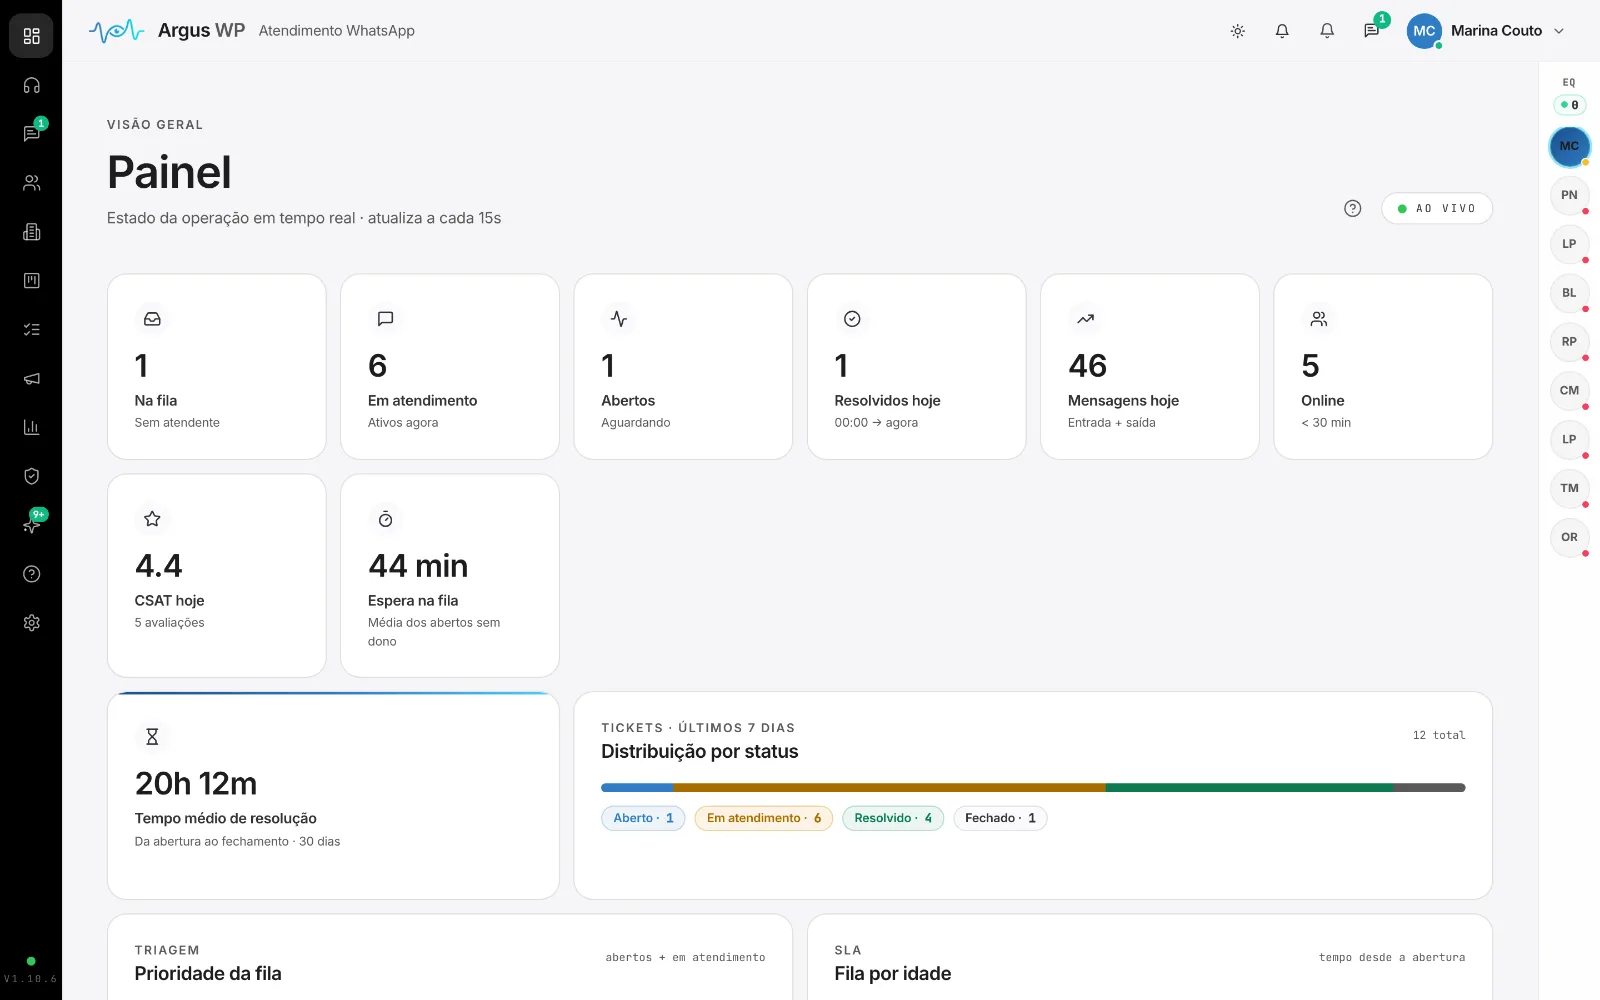Open the sparkle icon with 9+ badge

point(31,525)
